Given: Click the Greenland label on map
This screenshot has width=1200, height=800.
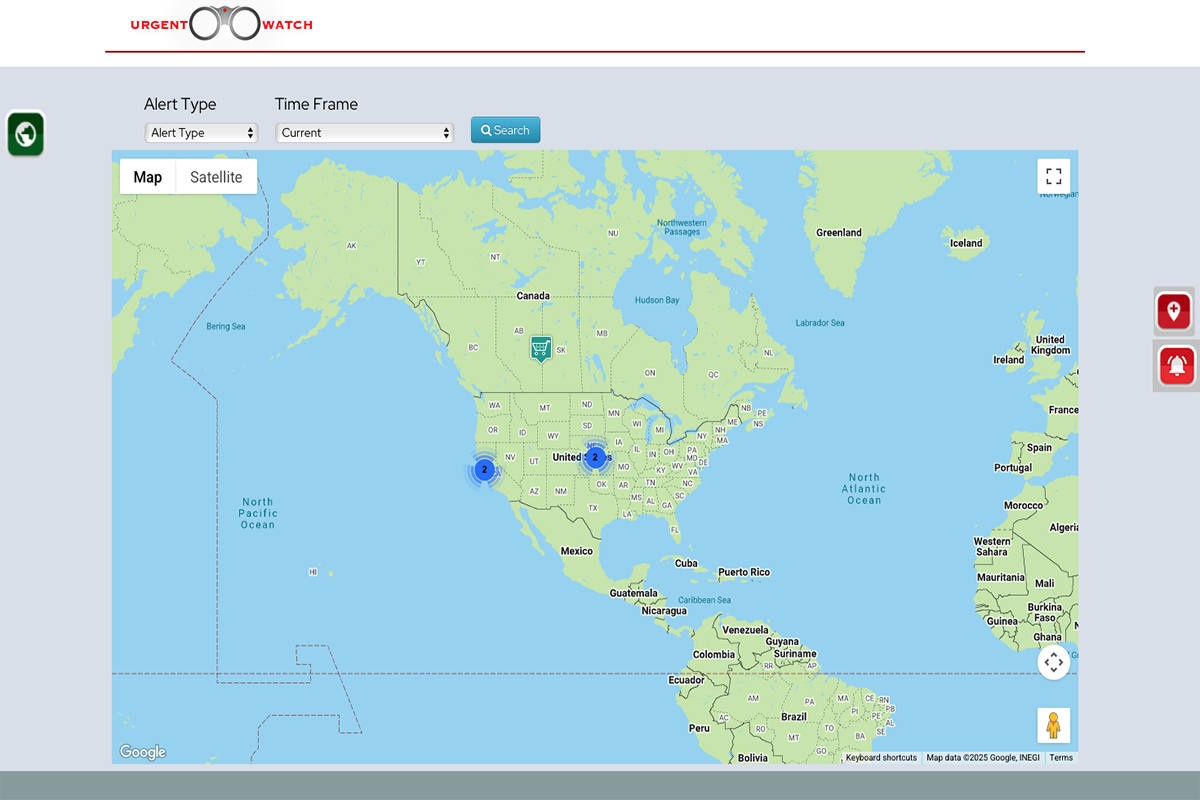Looking at the screenshot, I should (838, 233).
